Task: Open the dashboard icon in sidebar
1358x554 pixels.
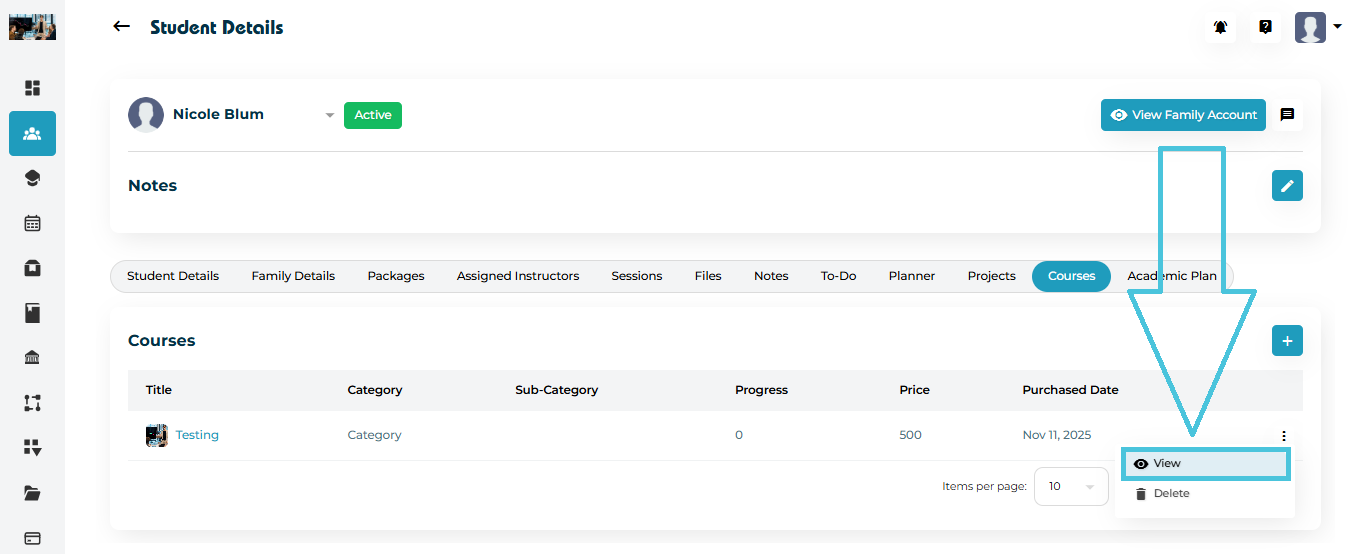Action: coord(32,88)
